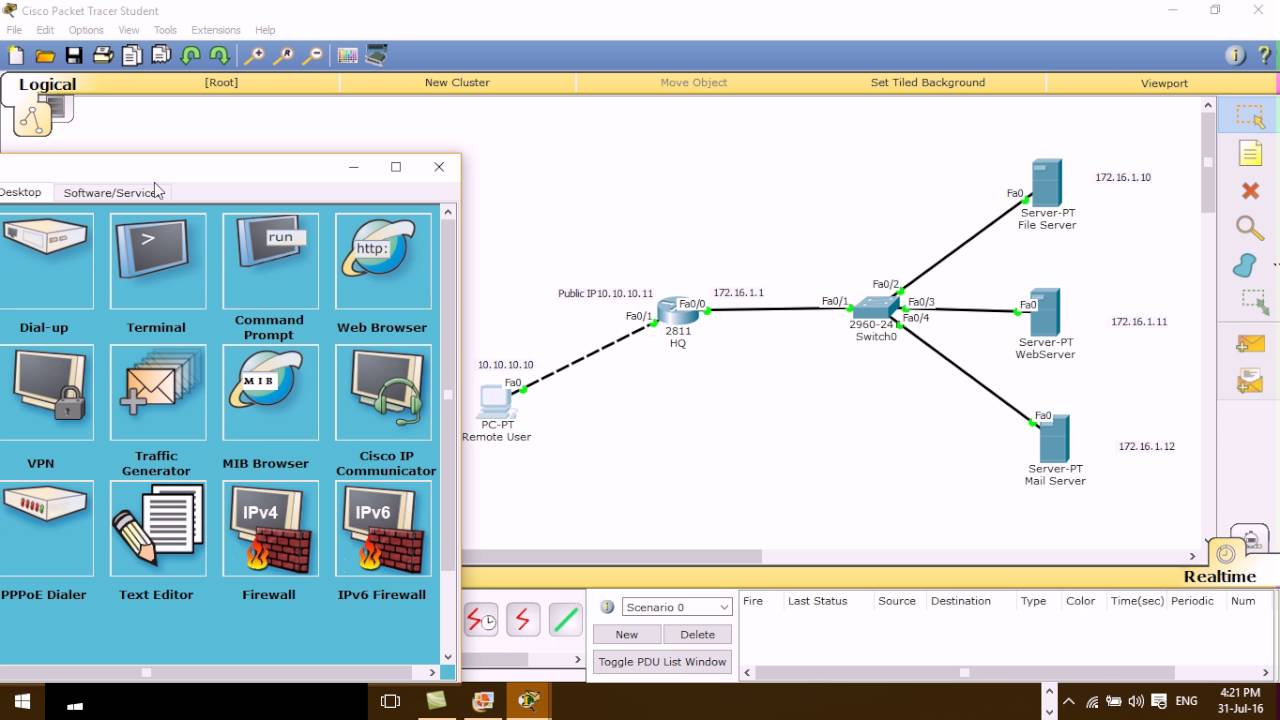
Task: Activate the red X Delete tool
Action: (1250, 190)
